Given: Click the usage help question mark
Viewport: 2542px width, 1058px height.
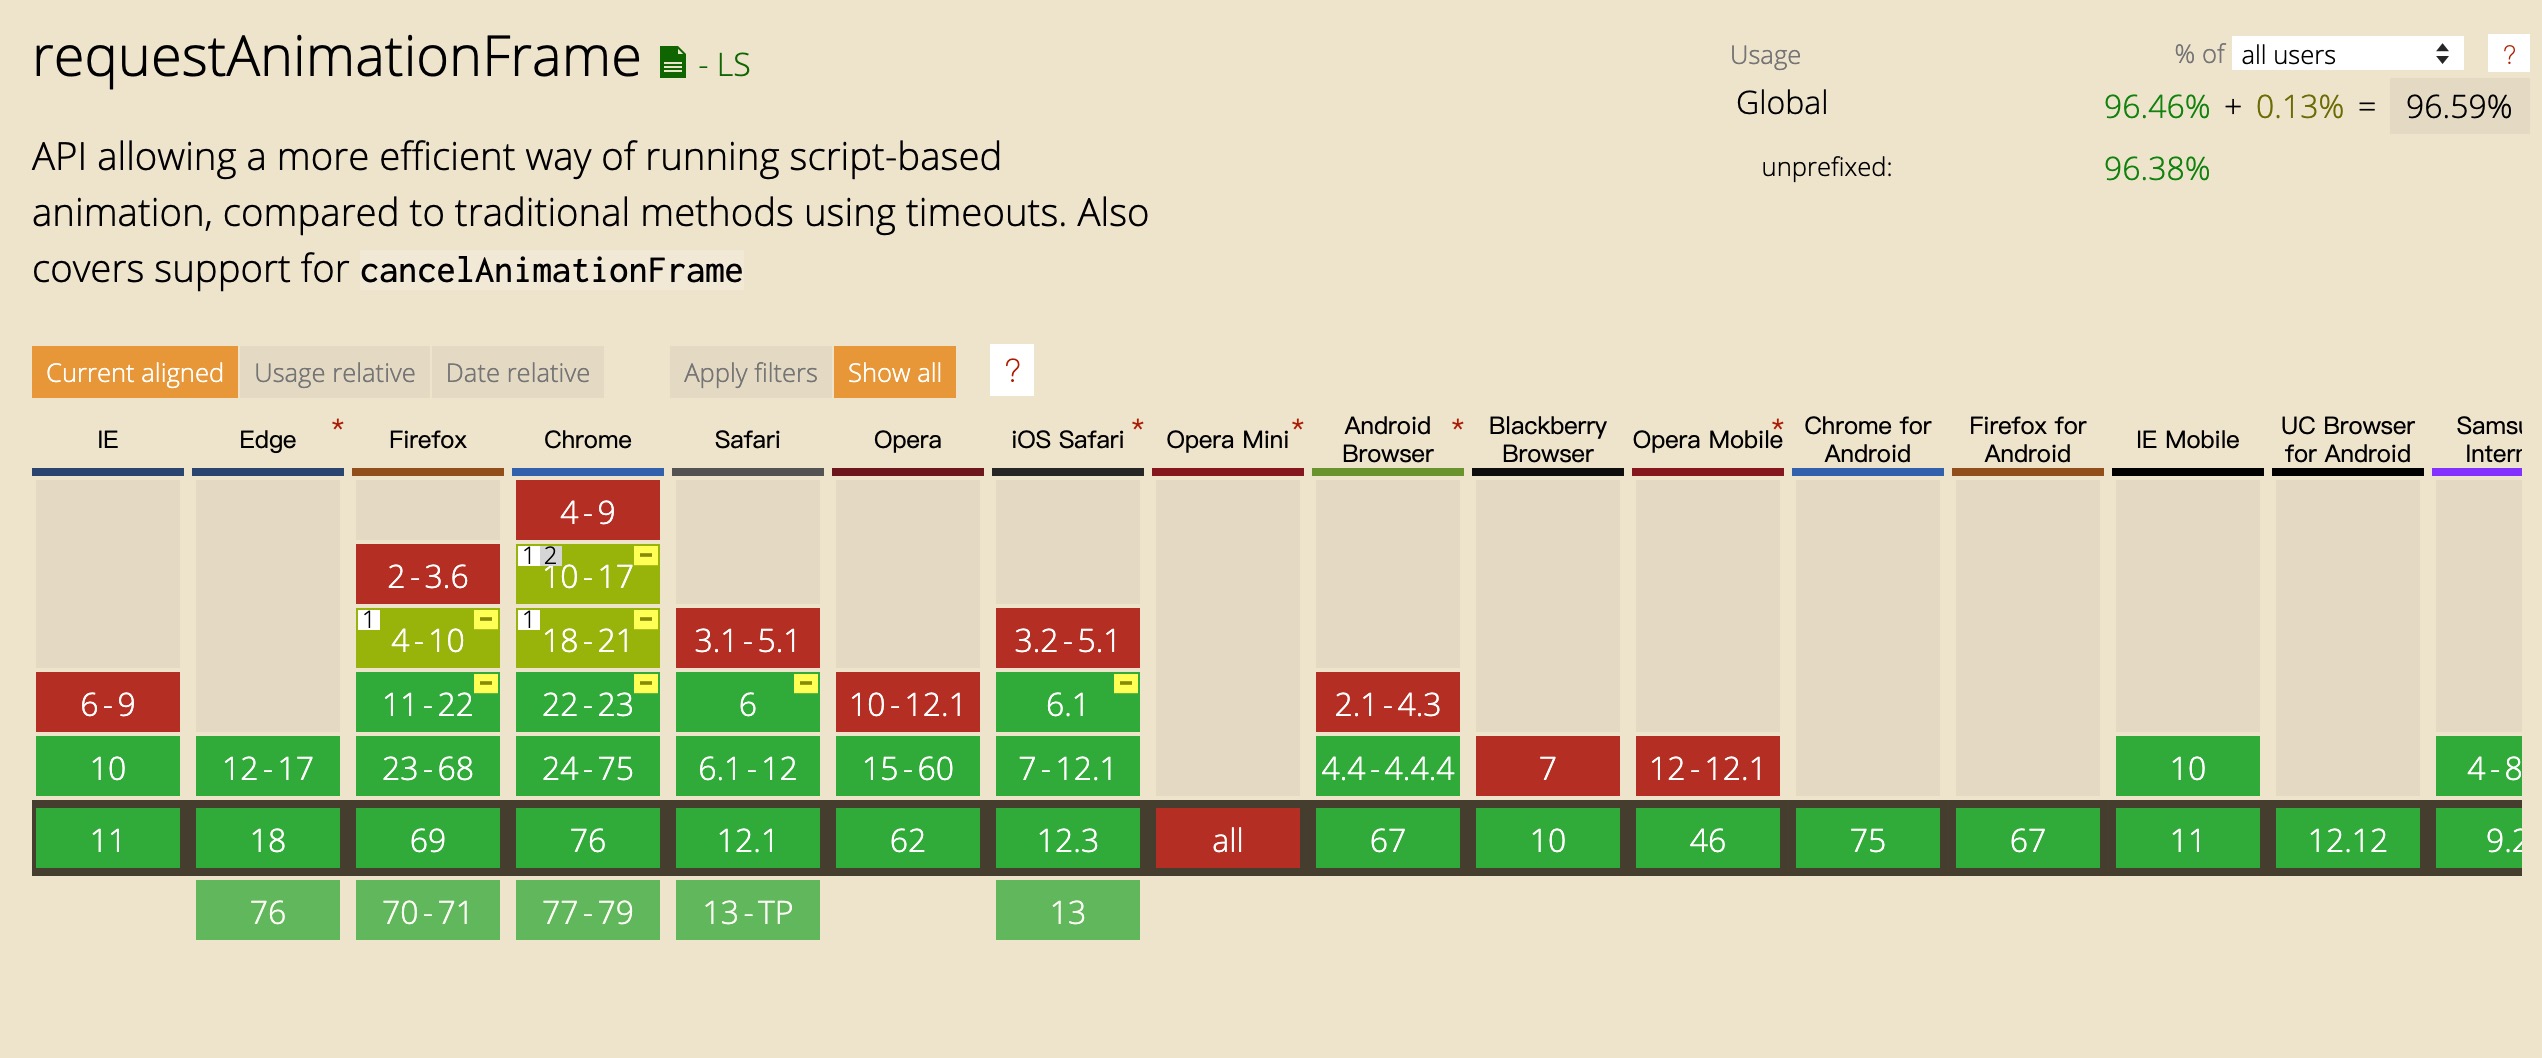Looking at the screenshot, I should tap(2508, 54).
